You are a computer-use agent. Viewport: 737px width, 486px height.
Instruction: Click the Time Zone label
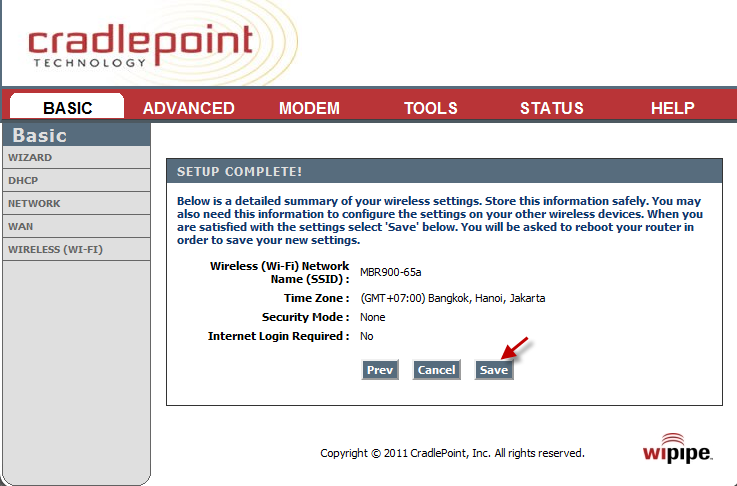pos(316,298)
